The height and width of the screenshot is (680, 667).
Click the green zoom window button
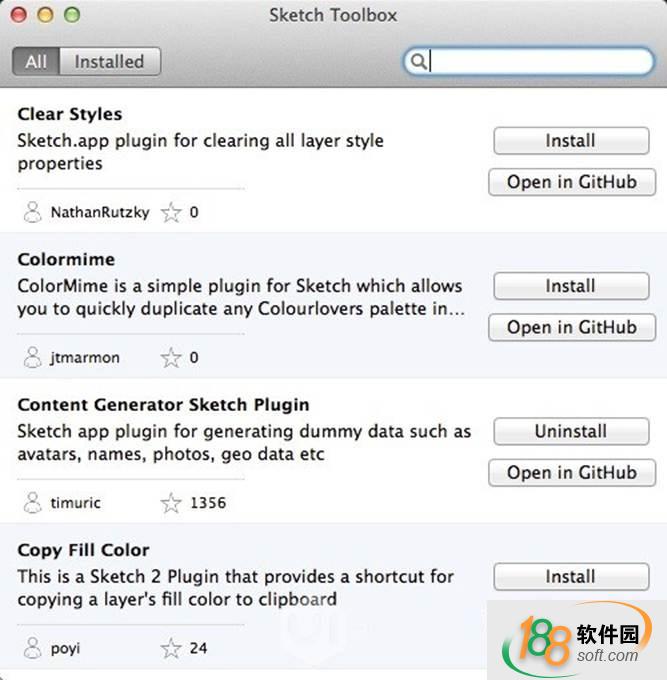coord(71,15)
